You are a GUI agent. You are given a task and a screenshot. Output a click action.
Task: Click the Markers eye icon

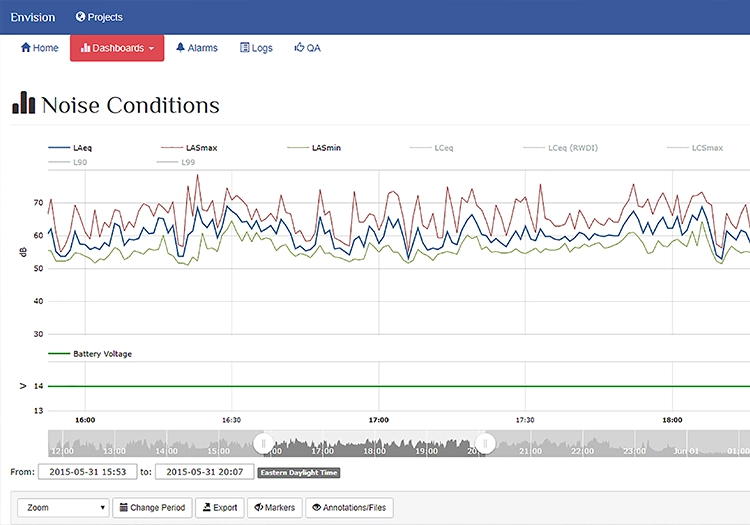pos(259,507)
